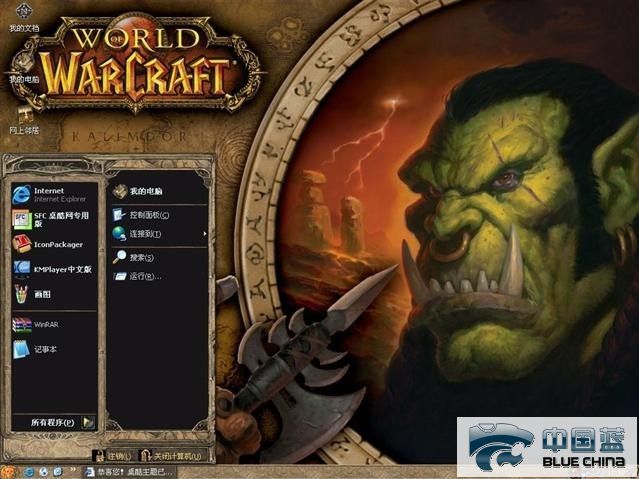This screenshot has width=639, height=479.
Task: Click the third quick launch icon
Action: 58,472
